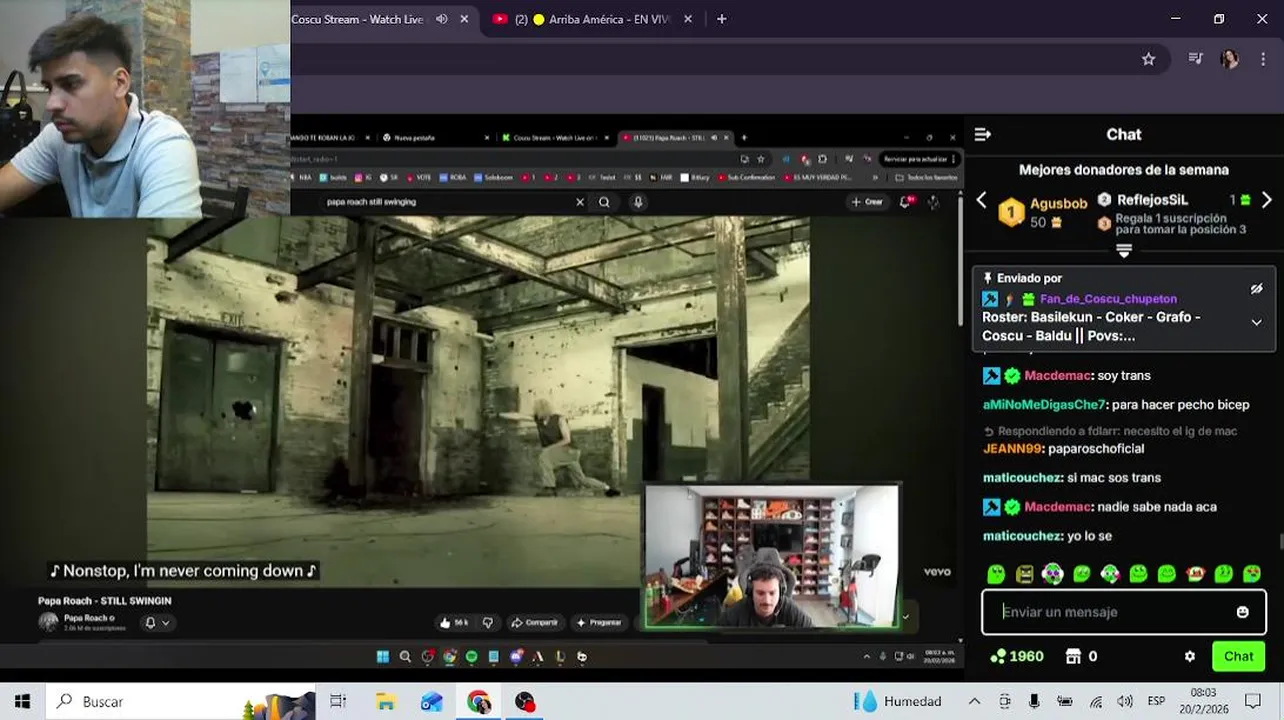Pick the first green blob emote
This screenshot has width=1284, height=720.
point(996,574)
